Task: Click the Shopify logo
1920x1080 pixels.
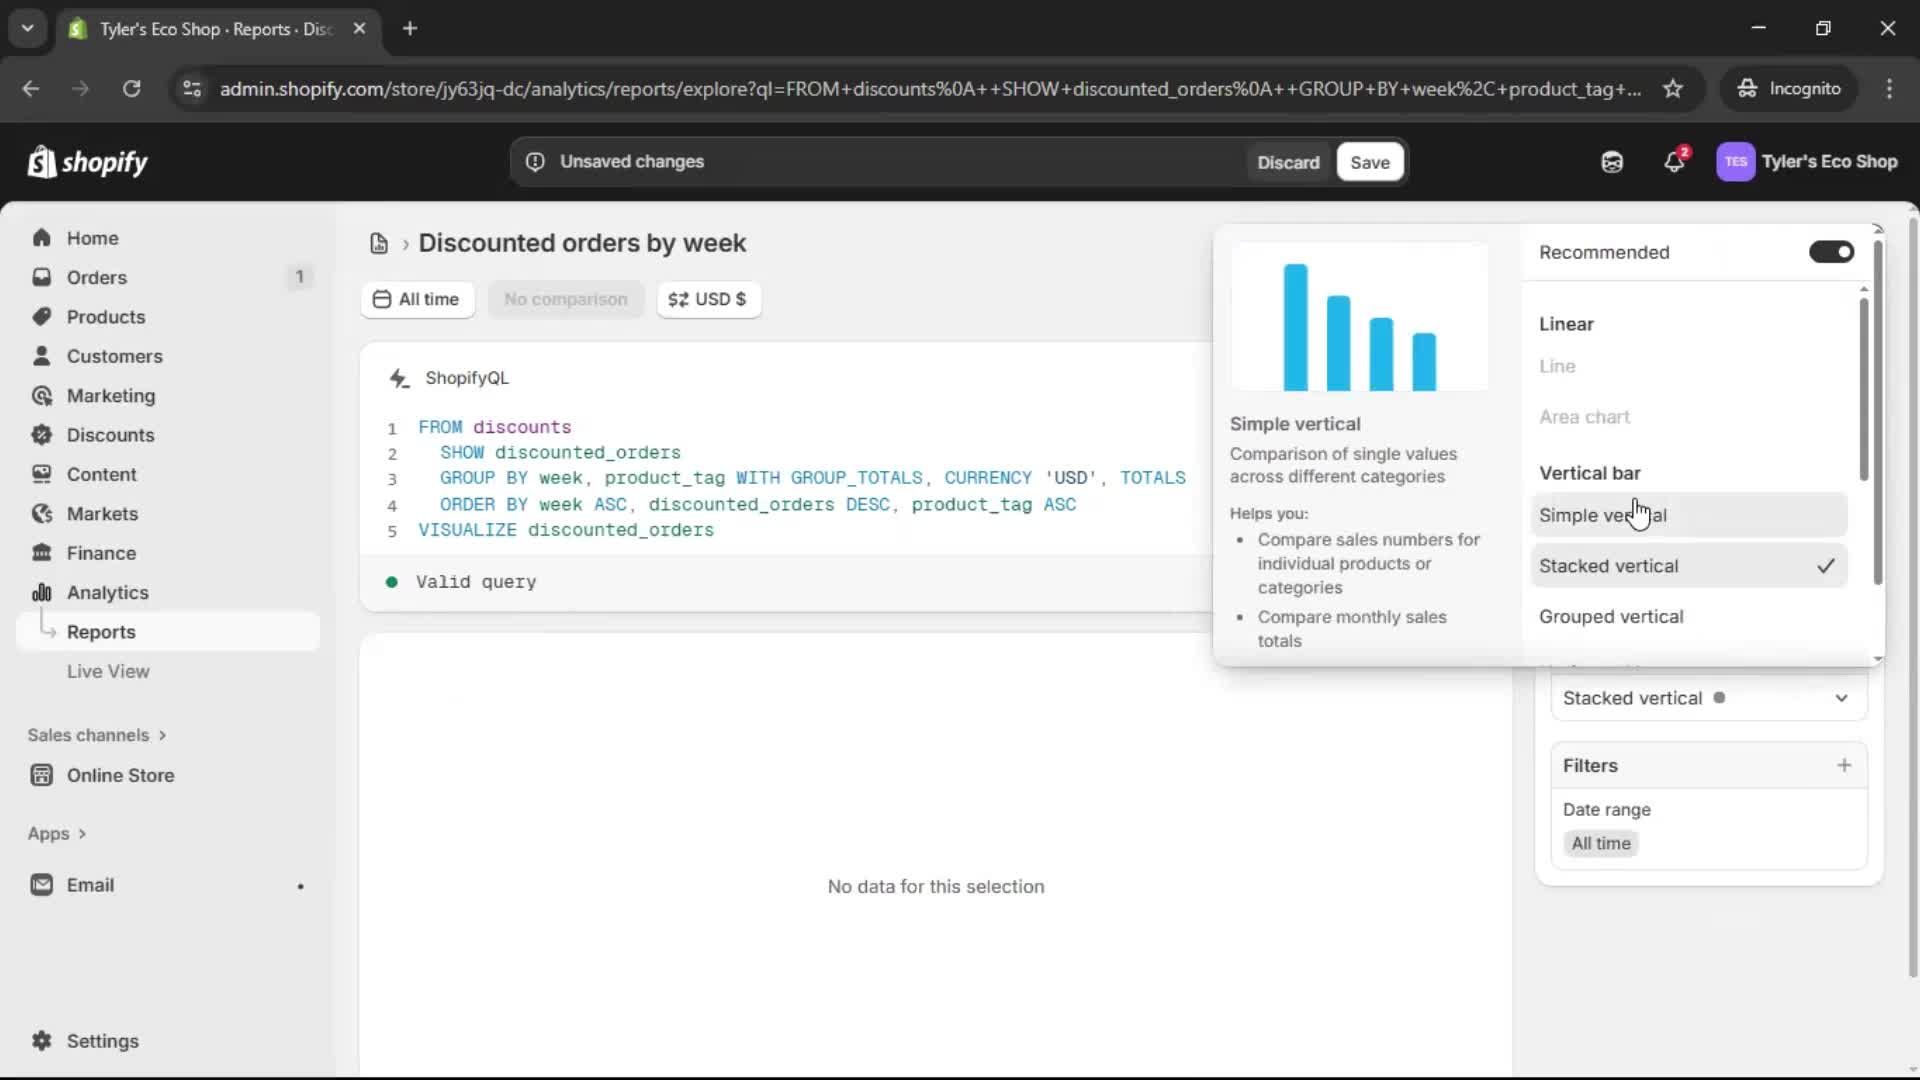Action: (x=88, y=162)
